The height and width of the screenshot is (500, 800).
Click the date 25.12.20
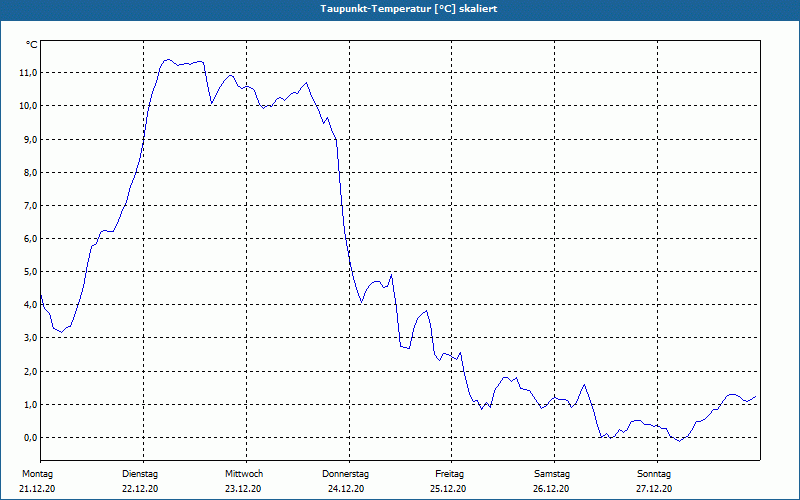pos(448,489)
